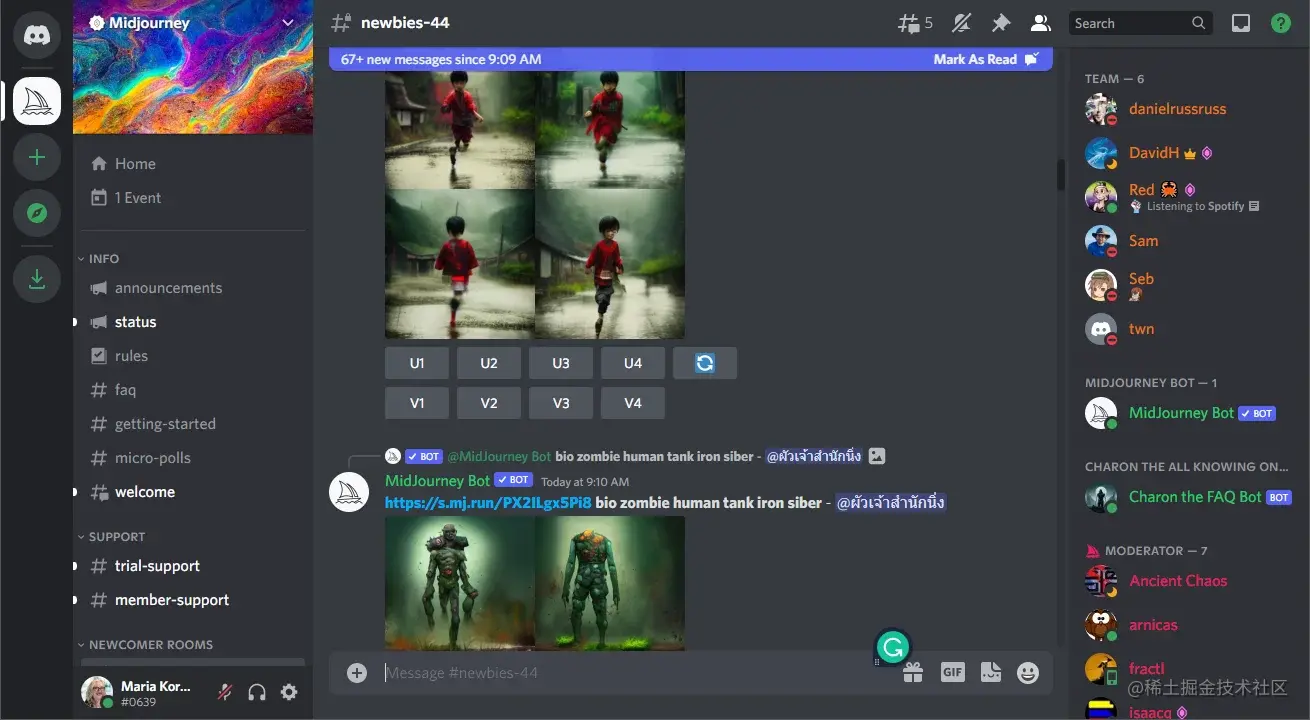
Task: Open the inbox icon in the top bar
Action: point(1240,22)
